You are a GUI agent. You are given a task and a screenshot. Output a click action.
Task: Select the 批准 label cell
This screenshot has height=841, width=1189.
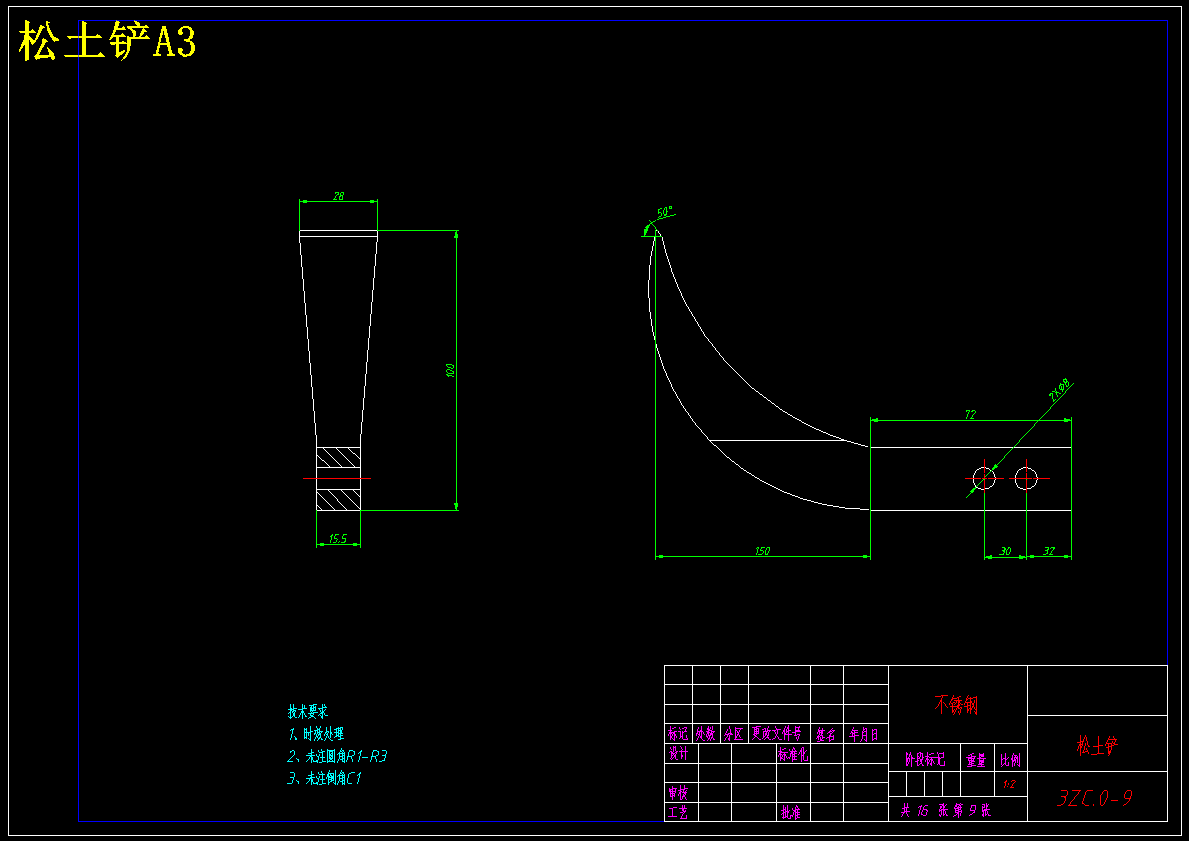(x=791, y=812)
